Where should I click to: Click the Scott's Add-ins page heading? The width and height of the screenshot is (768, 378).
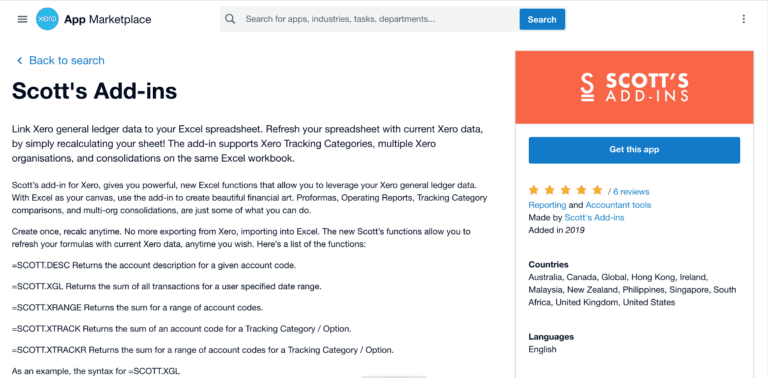[x=95, y=91]
